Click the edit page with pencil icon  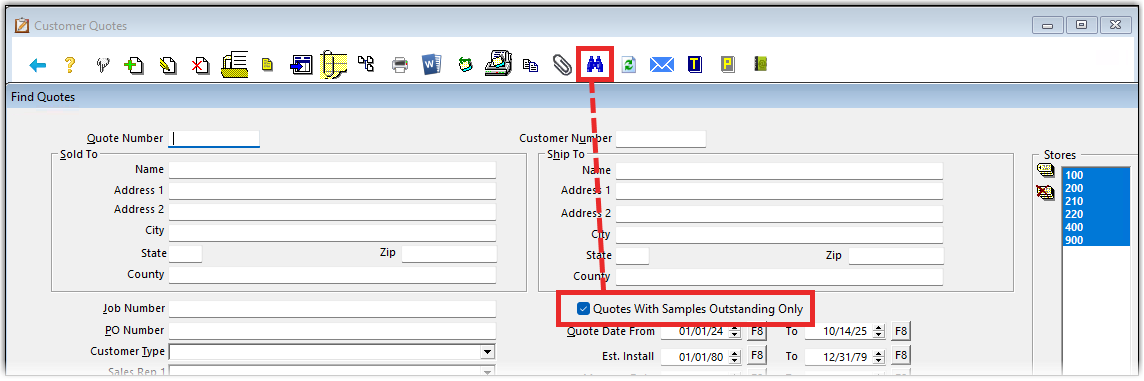tap(169, 65)
